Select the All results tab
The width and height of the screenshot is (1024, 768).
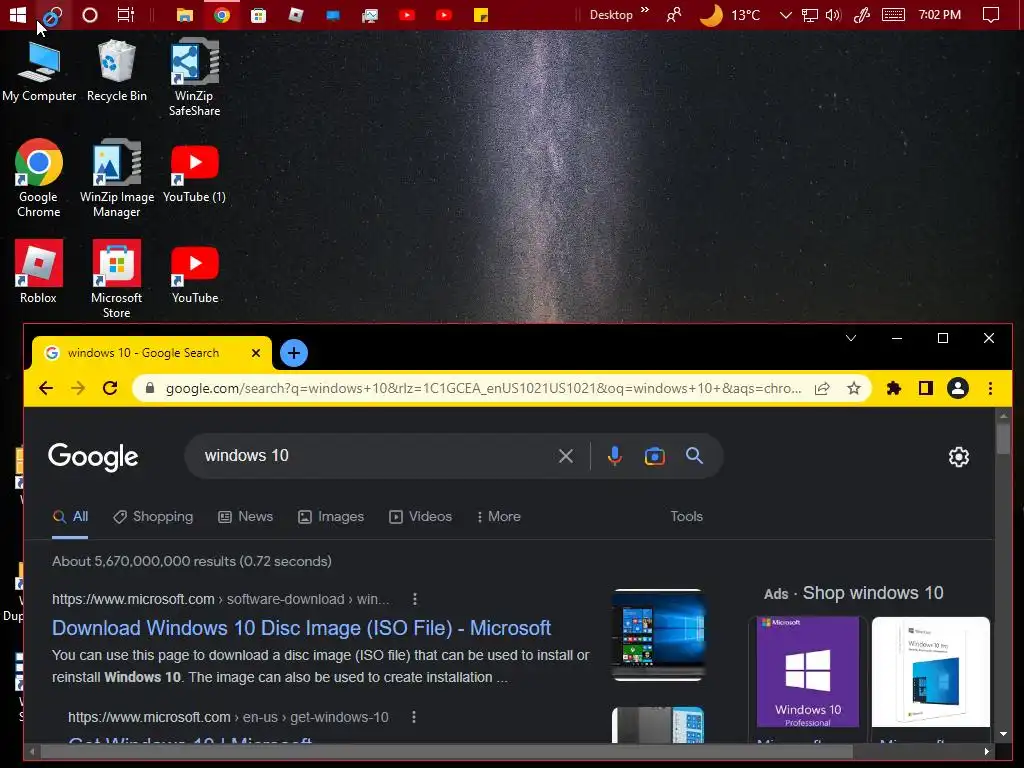coord(71,517)
